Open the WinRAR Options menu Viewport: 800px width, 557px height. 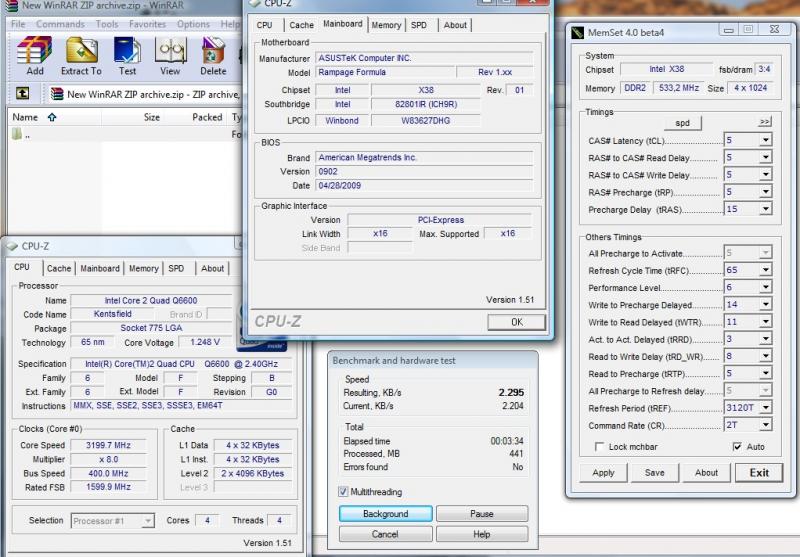[193, 24]
